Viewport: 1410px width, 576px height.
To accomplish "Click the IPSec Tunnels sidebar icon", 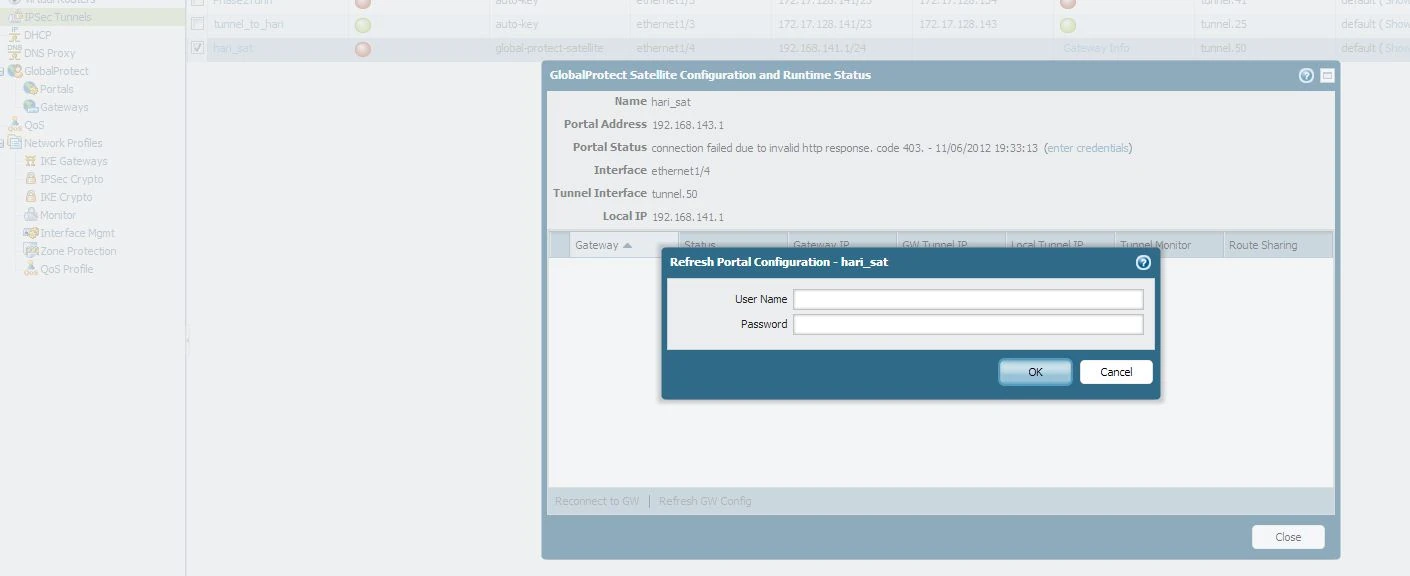I will (x=15, y=17).
